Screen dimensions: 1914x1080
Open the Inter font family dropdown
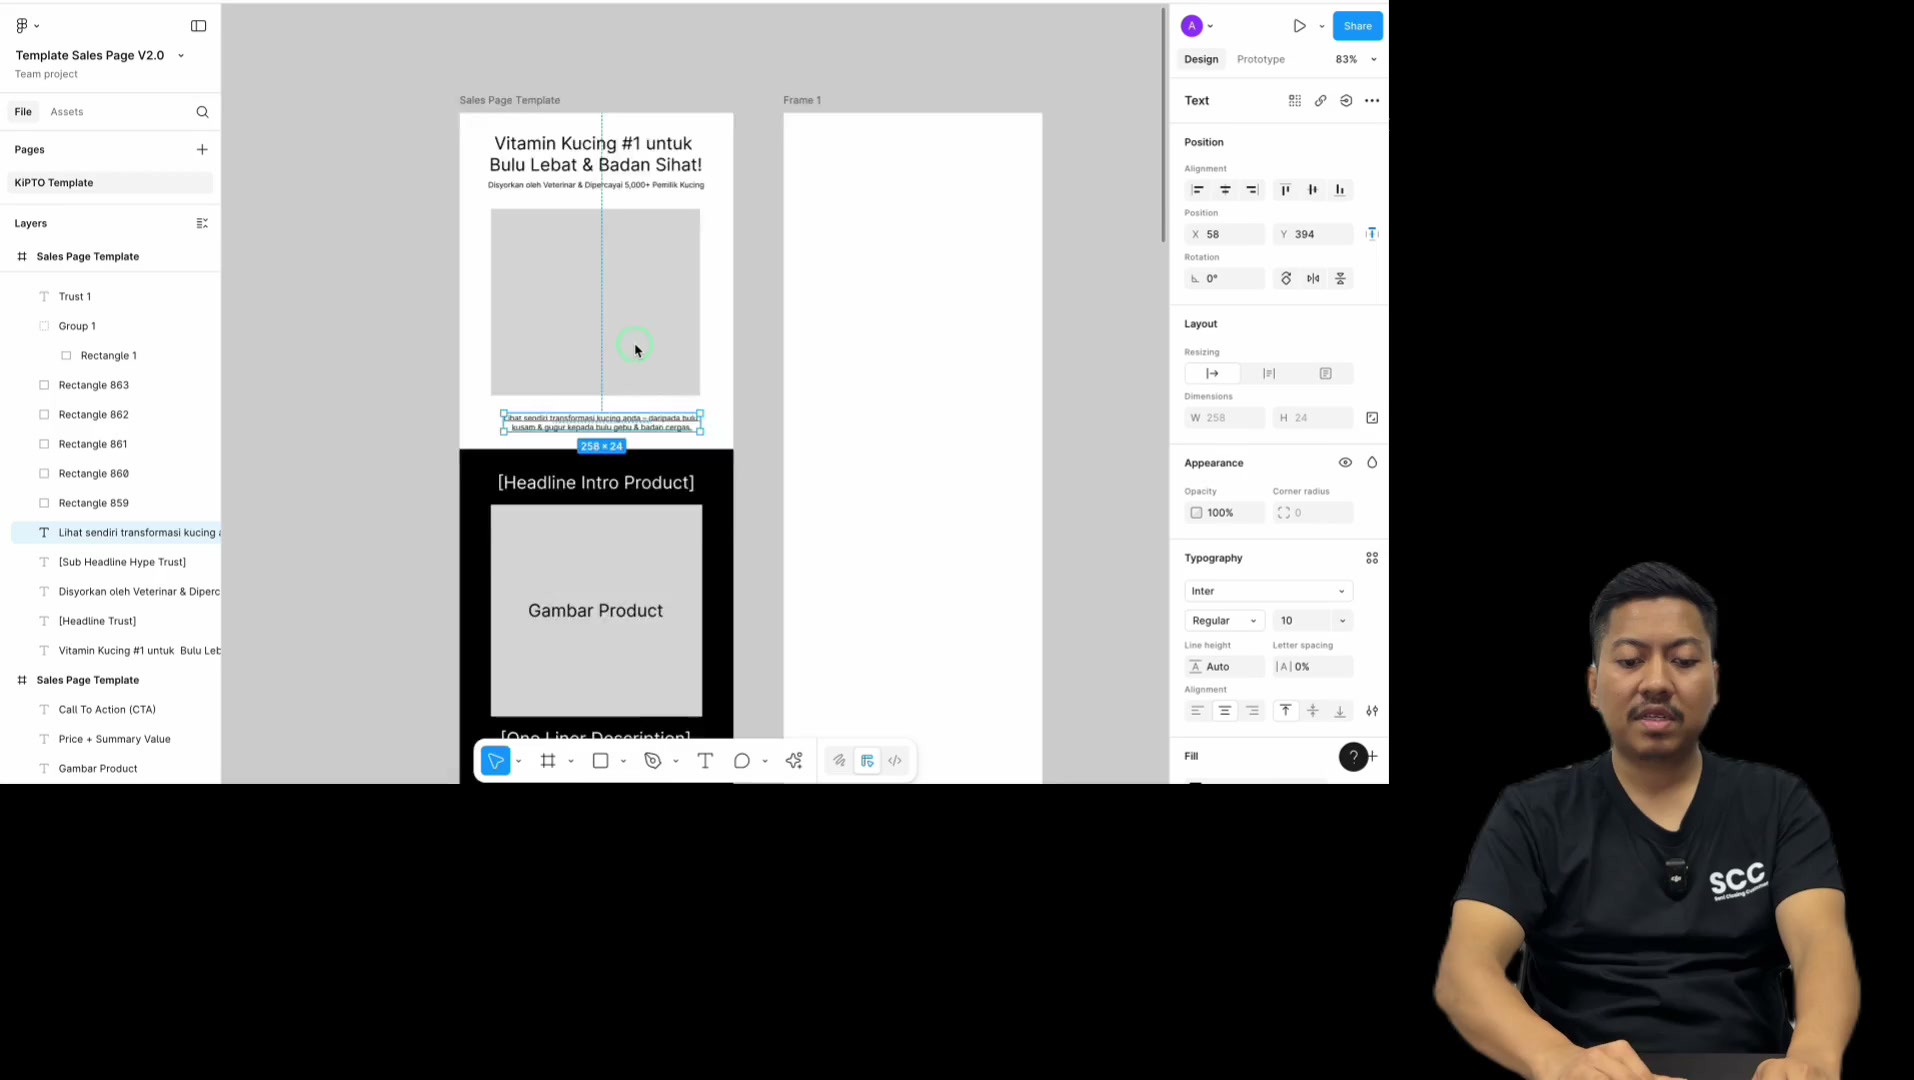(x=1269, y=591)
